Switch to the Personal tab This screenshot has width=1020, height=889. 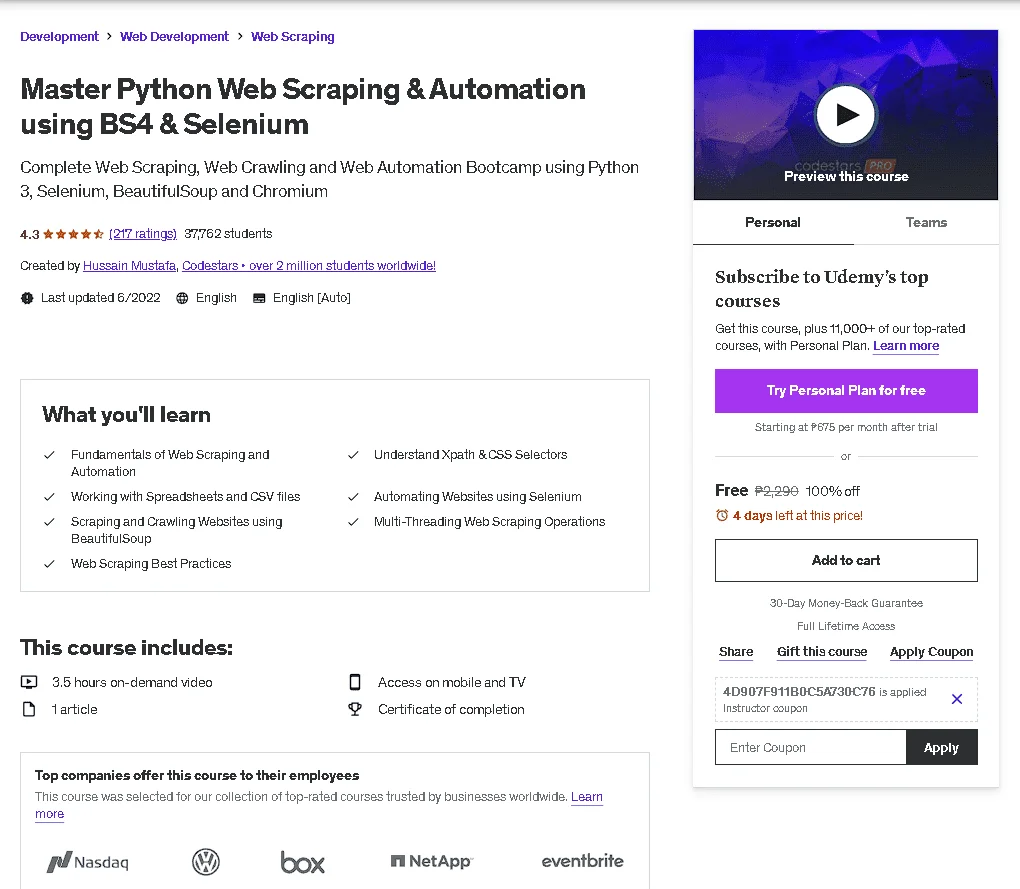[773, 222]
